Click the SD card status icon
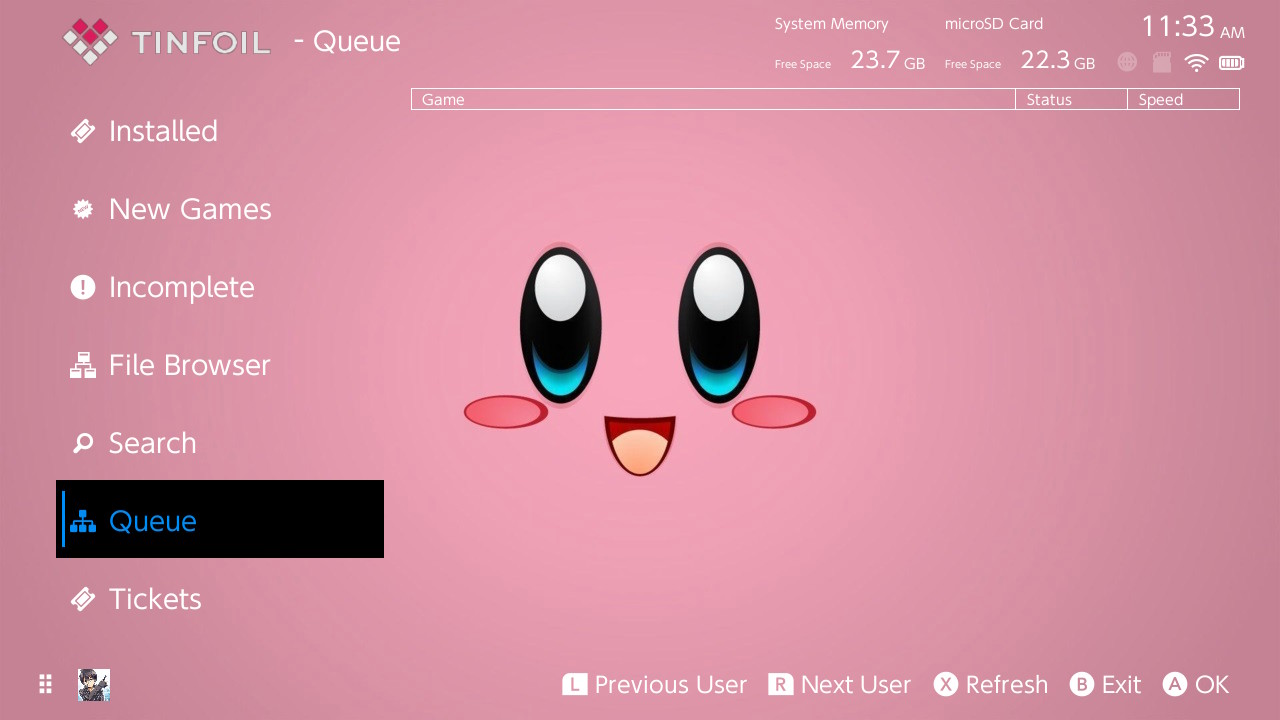Screen dimensions: 1280x720 (1161, 62)
